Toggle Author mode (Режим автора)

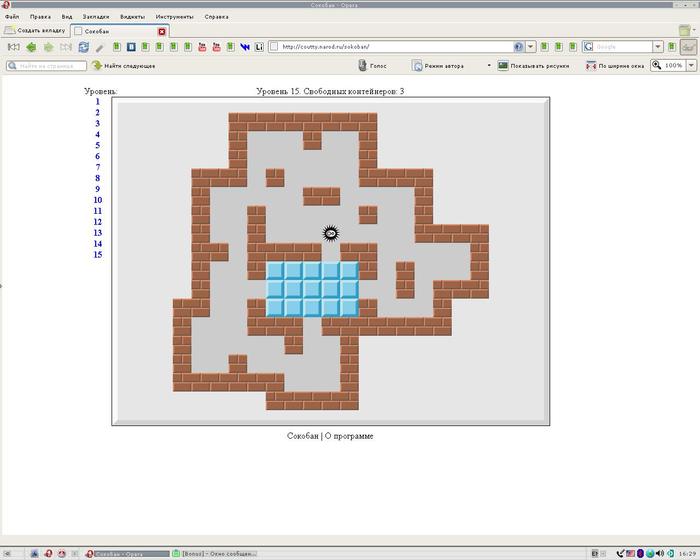[438, 66]
